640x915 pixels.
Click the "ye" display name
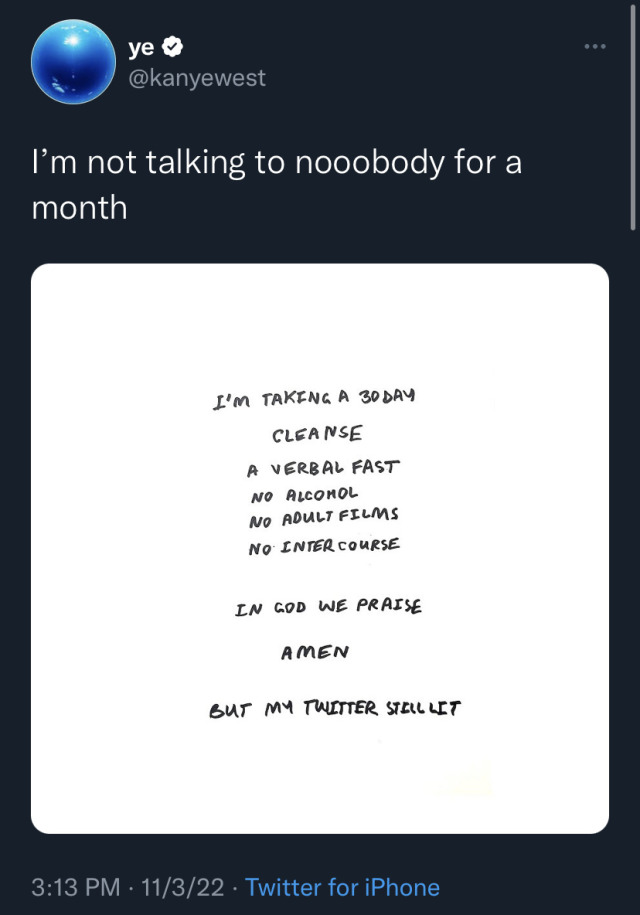tap(142, 46)
